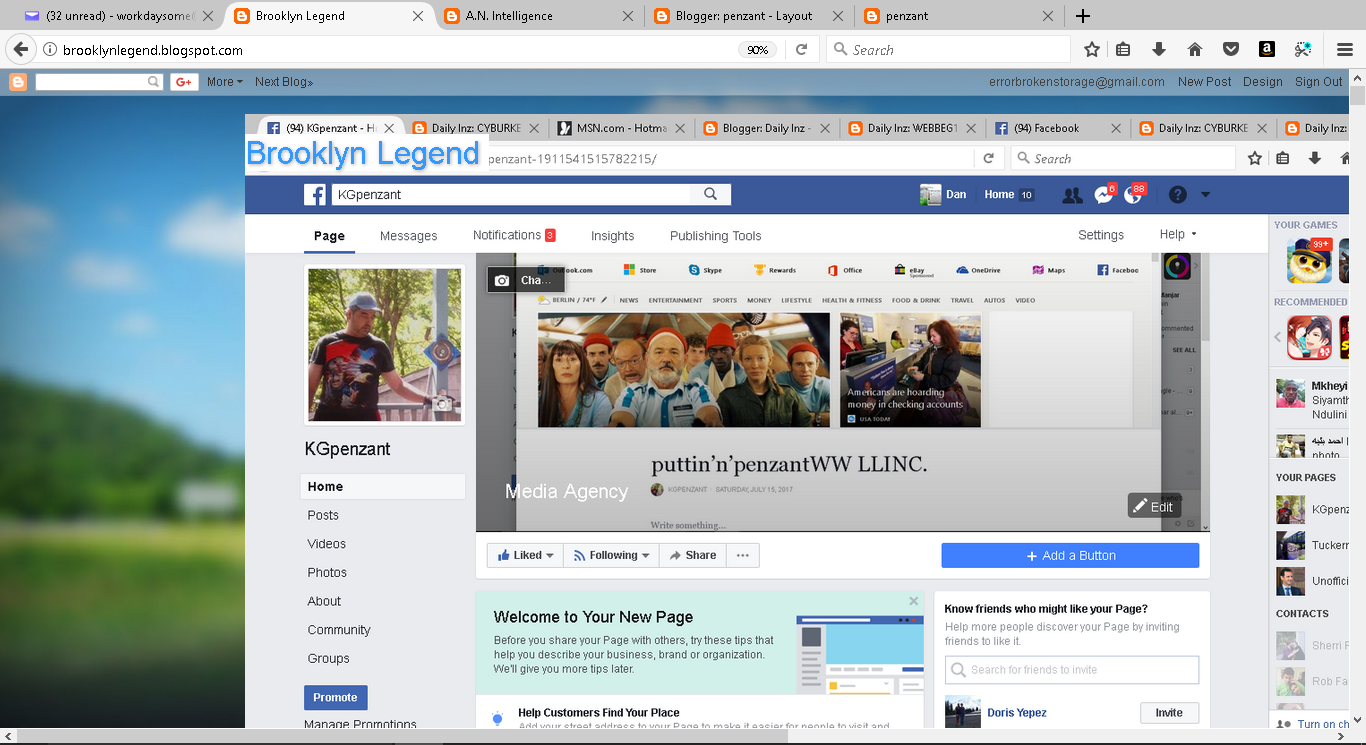This screenshot has width=1366, height=745.
Task: Open the Firefox bookmarks list icon
Action: [1124, 49]
